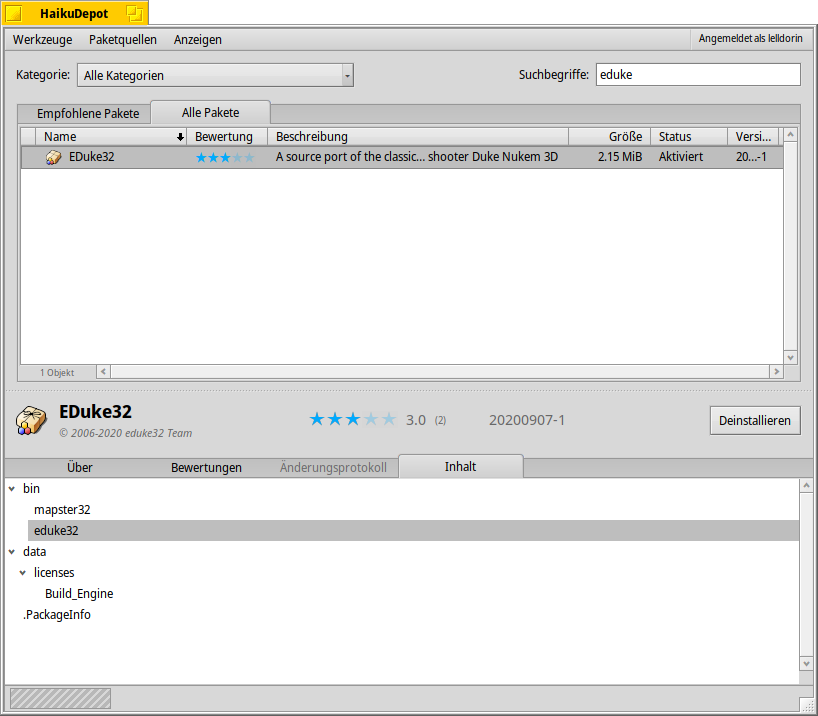Screen dimensions: 818x716
Task: Collapse the licenses folder
Action: pyautogui.click(x=22, y=573)
